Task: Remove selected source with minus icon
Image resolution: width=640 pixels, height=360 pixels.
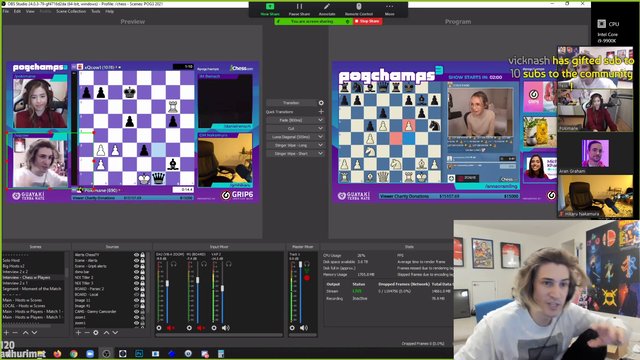Action: coord(87,333)
